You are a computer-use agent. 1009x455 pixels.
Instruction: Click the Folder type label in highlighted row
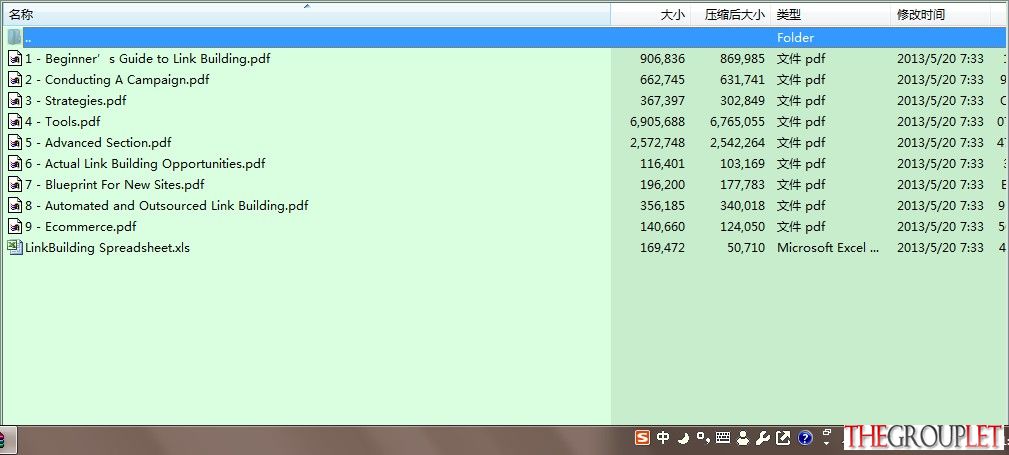click(795, 37)
